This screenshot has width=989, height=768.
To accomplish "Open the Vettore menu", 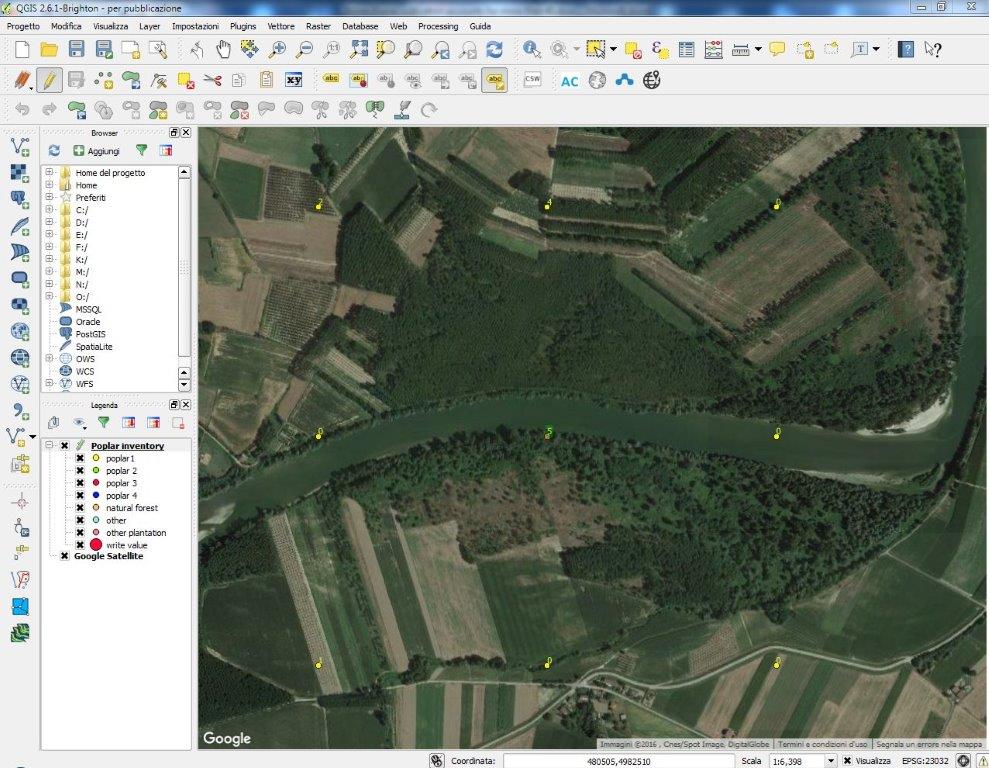I will [280, 25].
